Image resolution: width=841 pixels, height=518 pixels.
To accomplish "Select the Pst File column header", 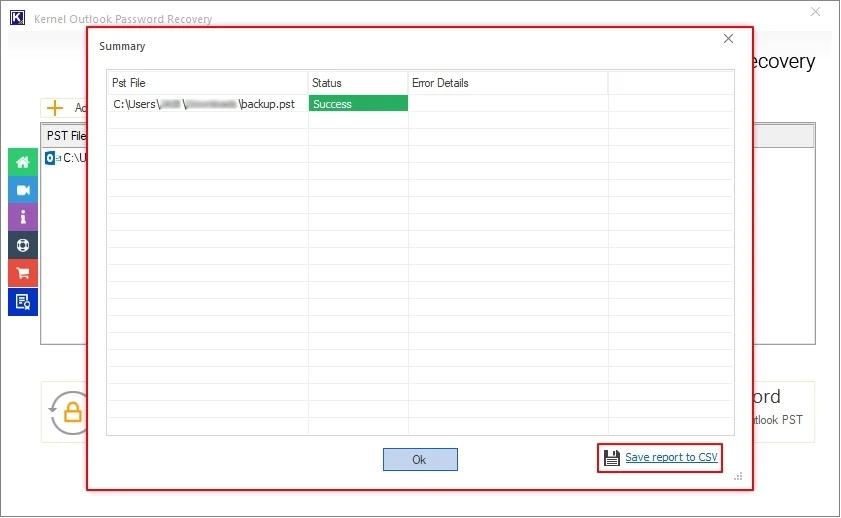I will 207,83.
